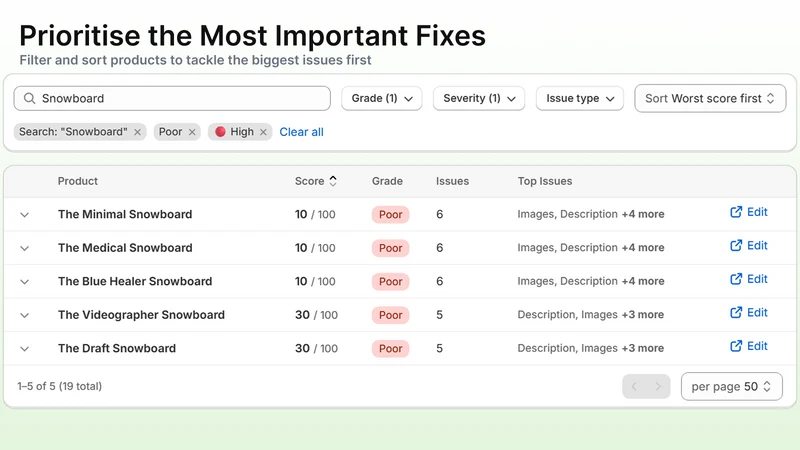Open the per page 50 selector

tap(732, 387)
